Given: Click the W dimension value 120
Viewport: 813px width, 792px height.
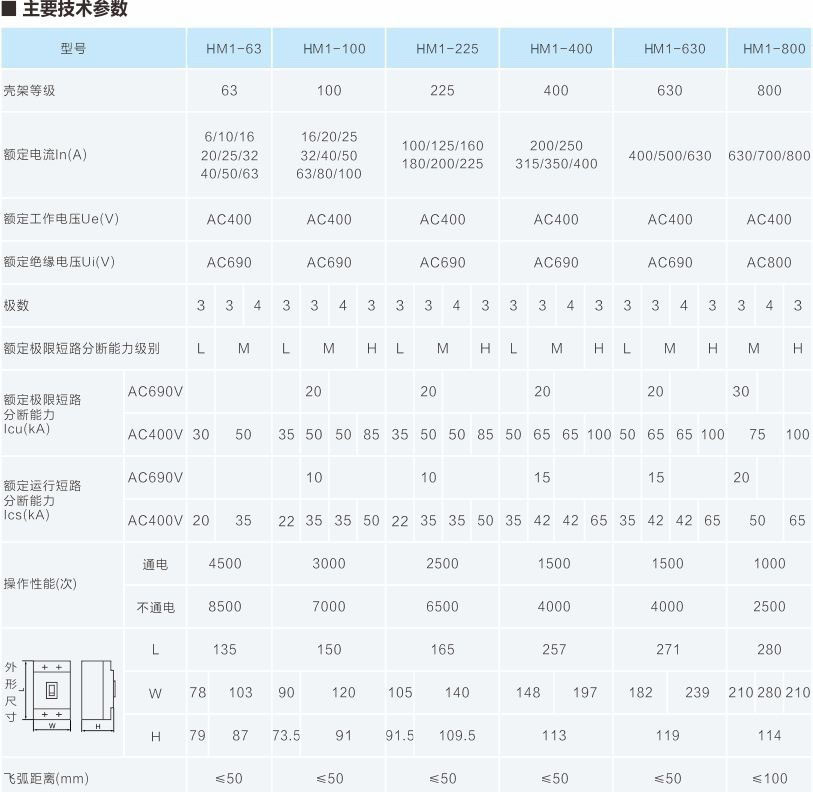Looking at the screenshot, I should pos(343,692).
